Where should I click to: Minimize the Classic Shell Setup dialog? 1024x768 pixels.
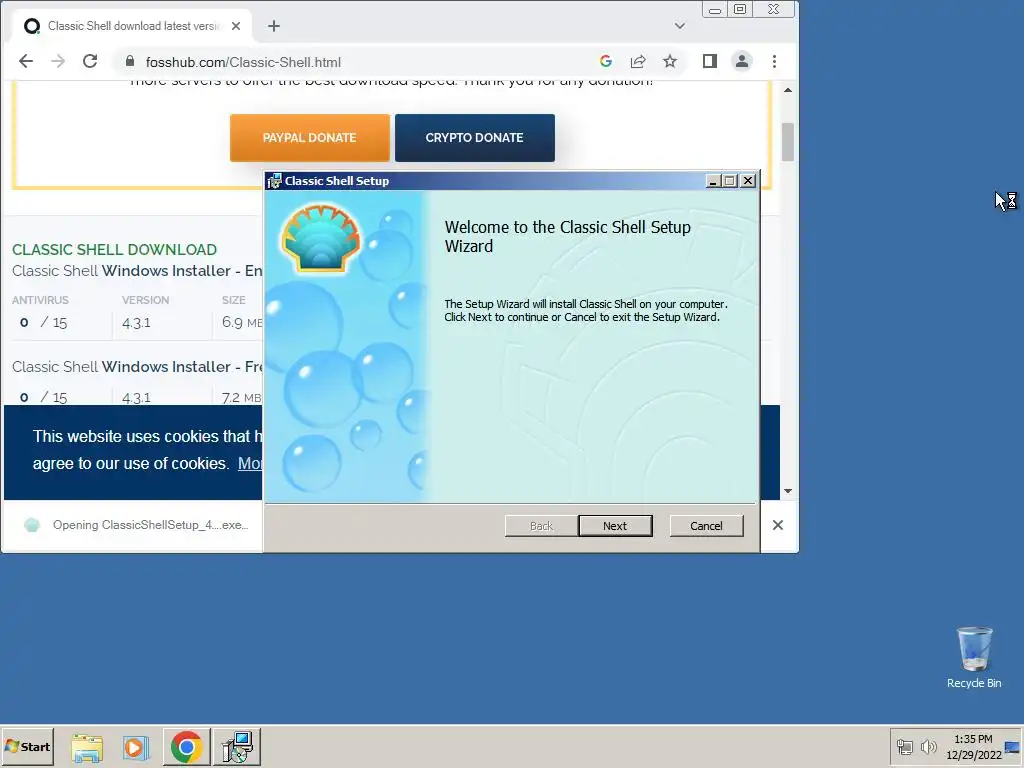pos(713,181)
